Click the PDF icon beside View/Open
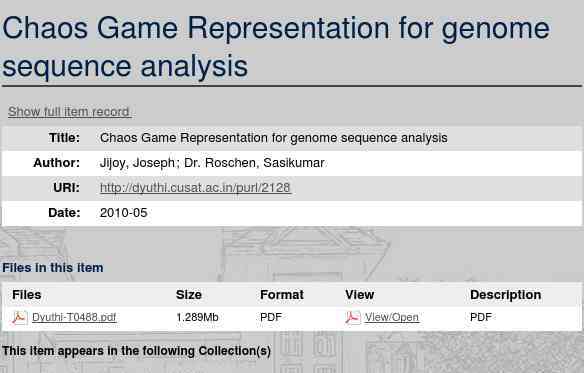The height and width of the screenshot is (373, 584). tap(352, 317)
